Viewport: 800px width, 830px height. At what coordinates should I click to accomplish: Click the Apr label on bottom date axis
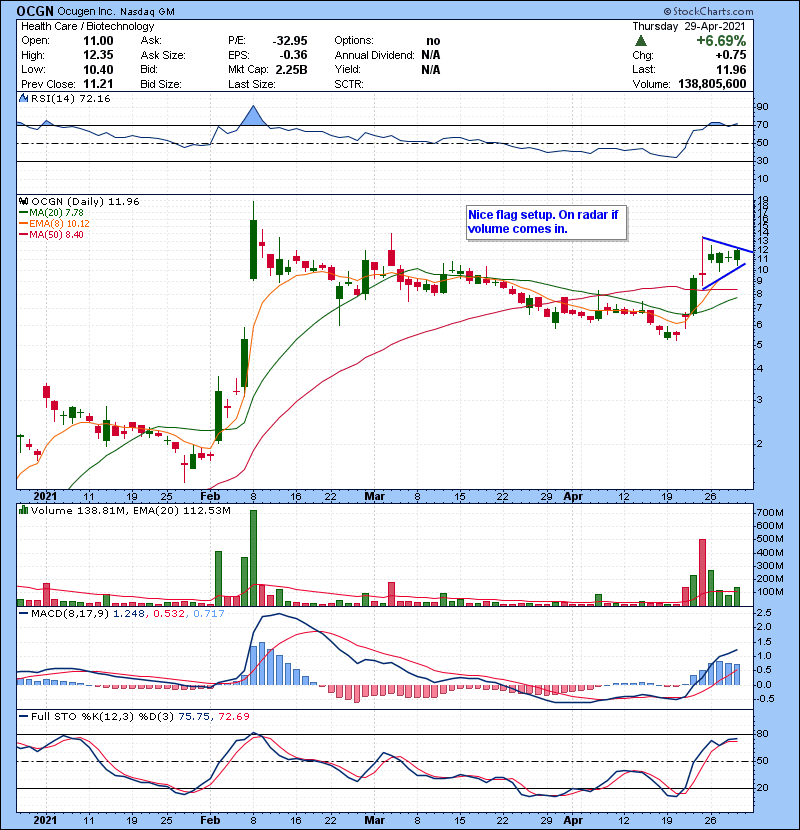573,820
